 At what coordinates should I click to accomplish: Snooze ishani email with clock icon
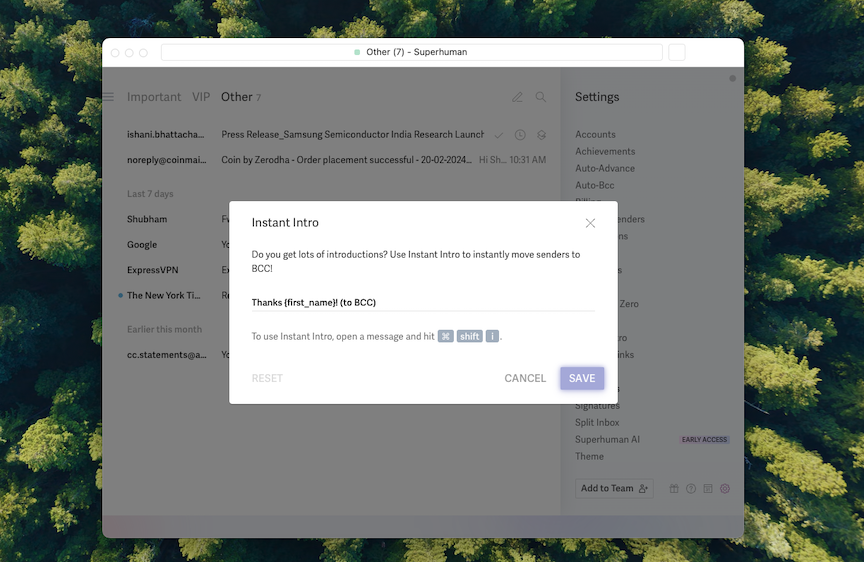coord(520,135)
